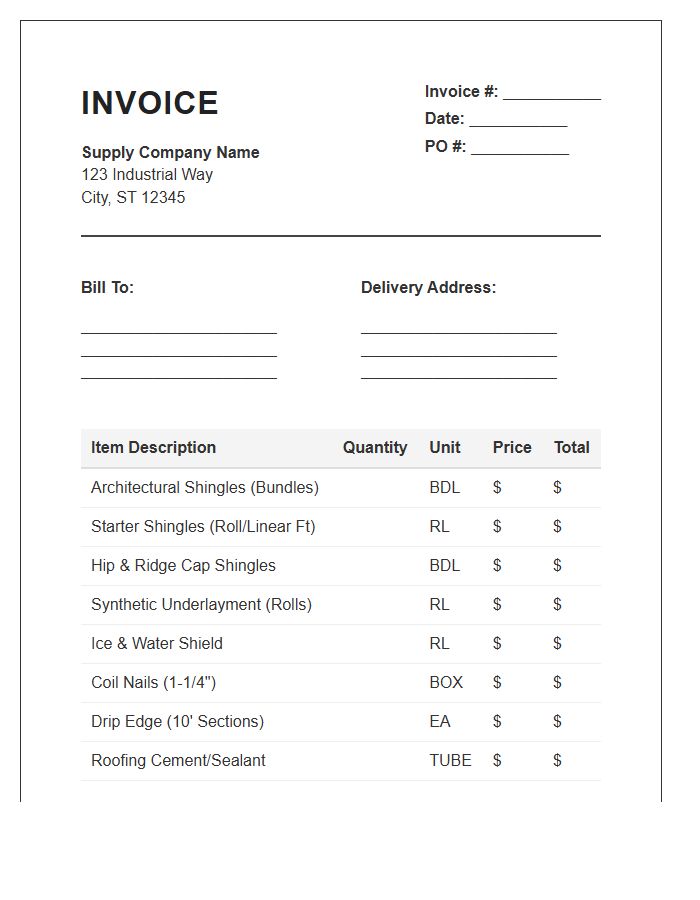Viewport: 700px width, 900px height.
Task: Select the Supply Company Name text
Action: [x=170, y=153]
